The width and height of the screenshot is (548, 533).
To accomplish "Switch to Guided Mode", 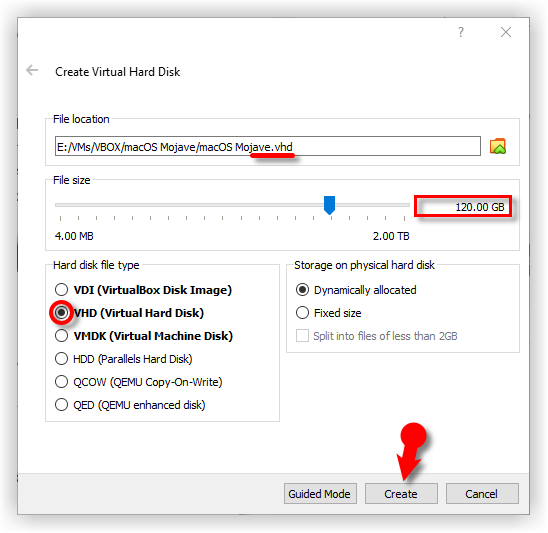I will (x=320, y=494).
